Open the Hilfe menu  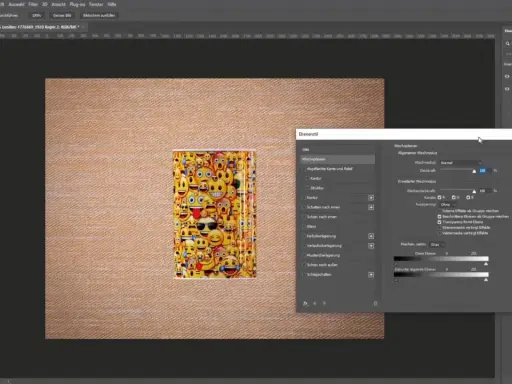pos(112,4)
